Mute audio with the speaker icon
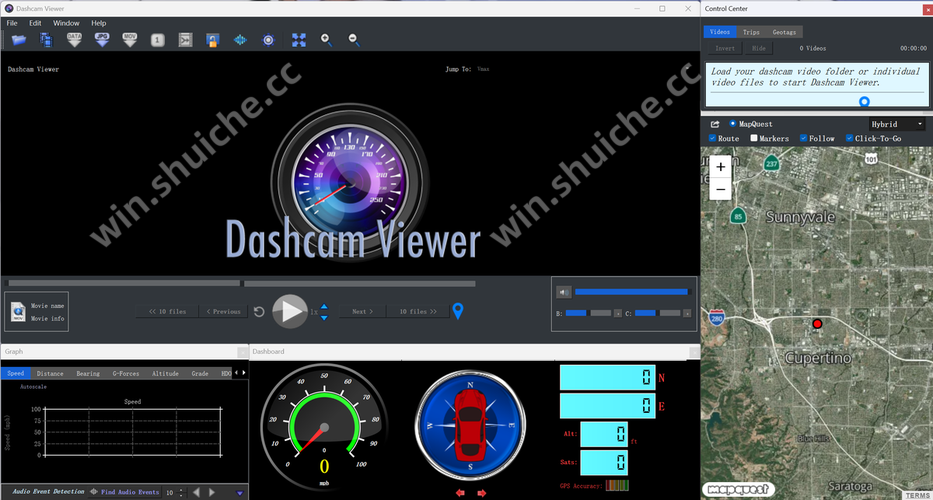933x500 pixels. coord(563,292)
